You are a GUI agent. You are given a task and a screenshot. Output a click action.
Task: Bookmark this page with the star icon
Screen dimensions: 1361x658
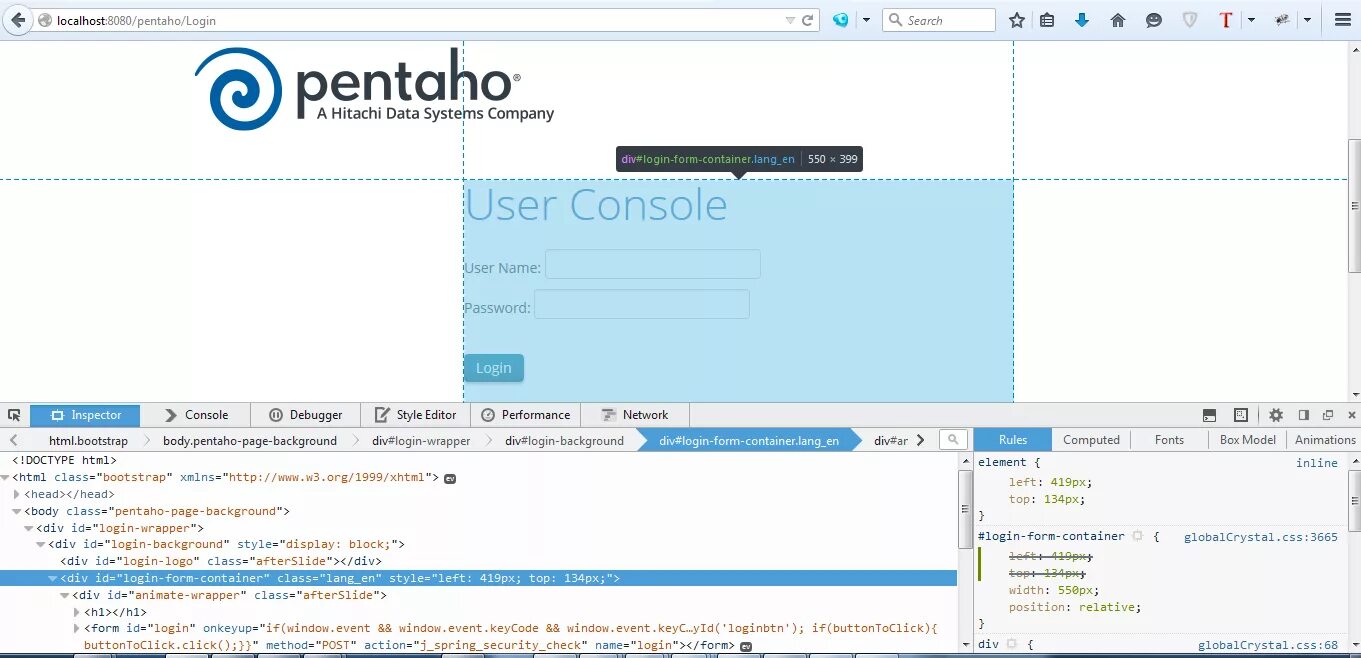pos(1017,20)
